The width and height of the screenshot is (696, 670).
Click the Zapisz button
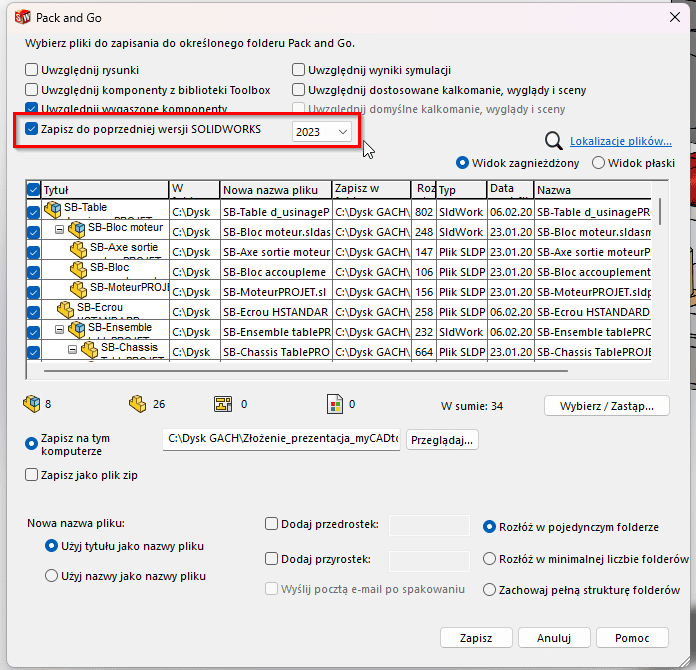coord(476,638)
